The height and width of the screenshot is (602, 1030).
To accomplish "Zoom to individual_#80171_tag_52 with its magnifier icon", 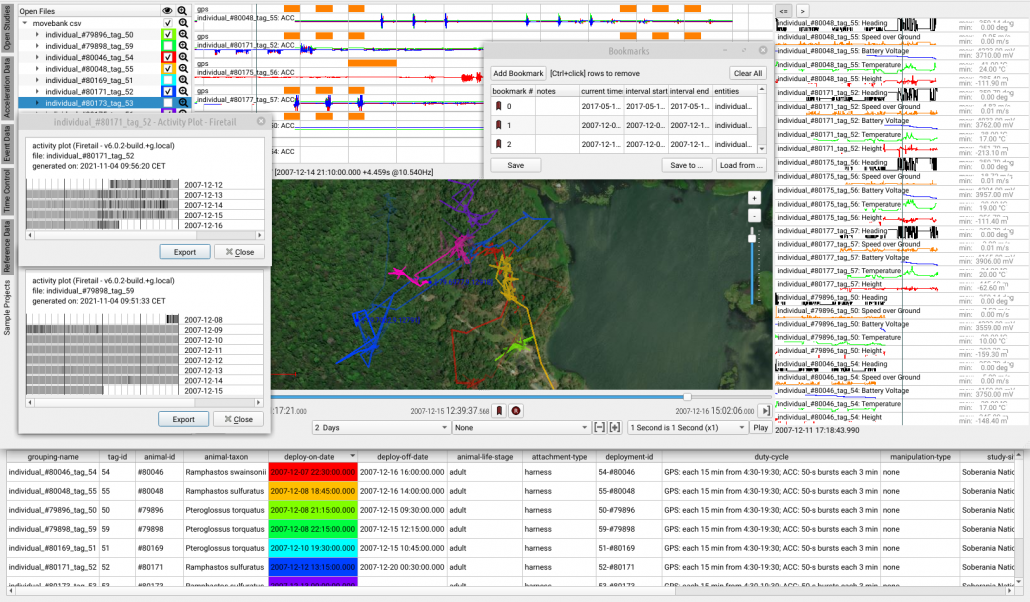I will 183,91.
